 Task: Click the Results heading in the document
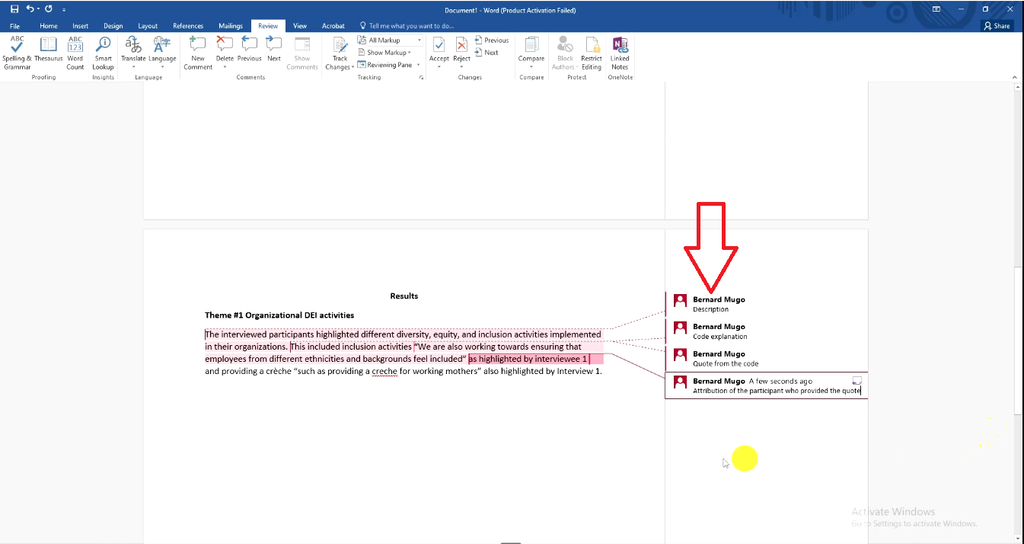[x=404, y=296]
